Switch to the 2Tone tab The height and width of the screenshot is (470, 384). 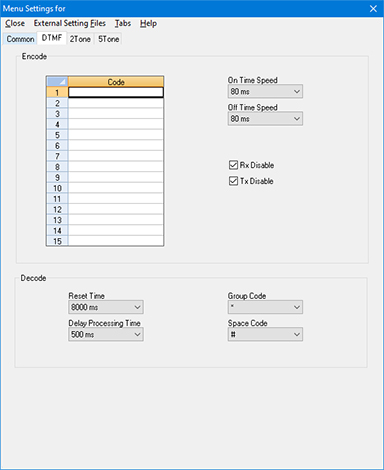[x=80, y=39]
